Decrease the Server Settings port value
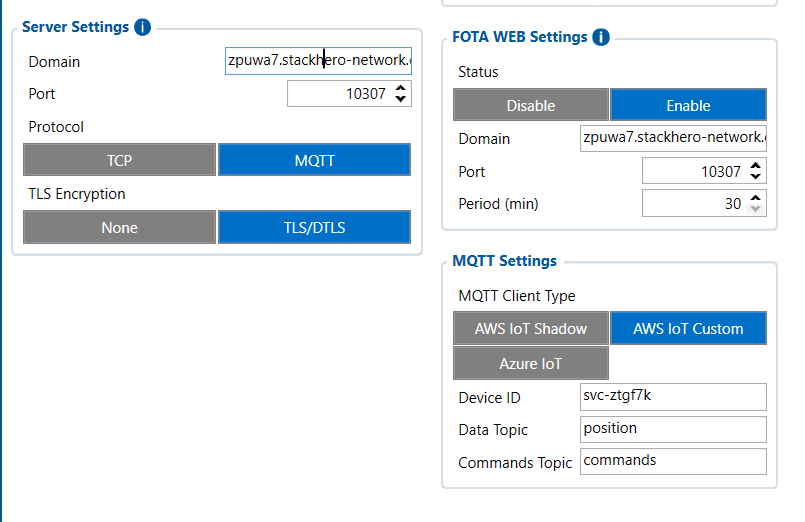This screenshot has height=522, width=805. click(401, 99)
